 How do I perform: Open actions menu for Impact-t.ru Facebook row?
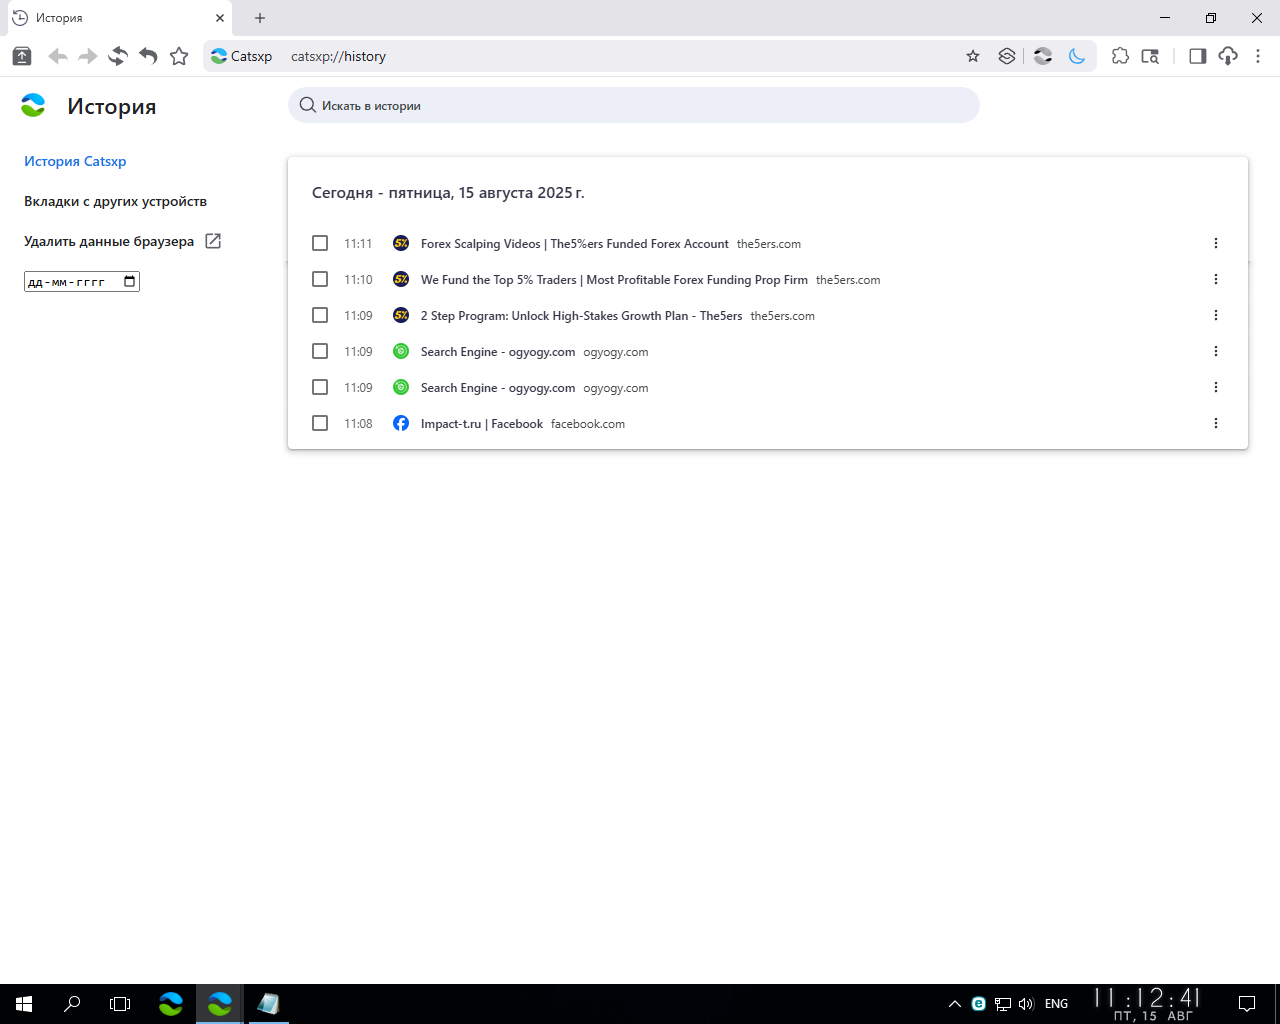pos(1216,423)
